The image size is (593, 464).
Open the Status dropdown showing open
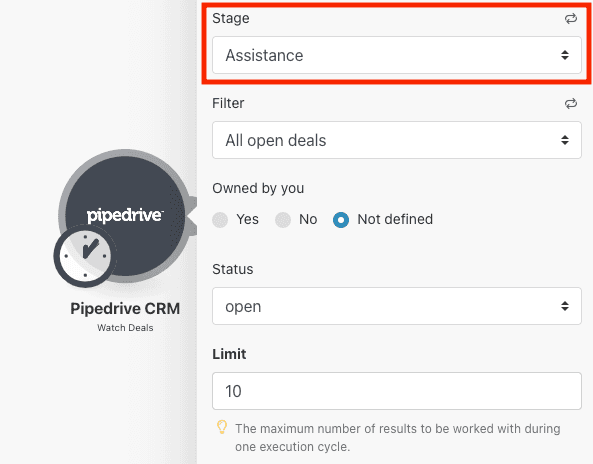click(397, 306)
